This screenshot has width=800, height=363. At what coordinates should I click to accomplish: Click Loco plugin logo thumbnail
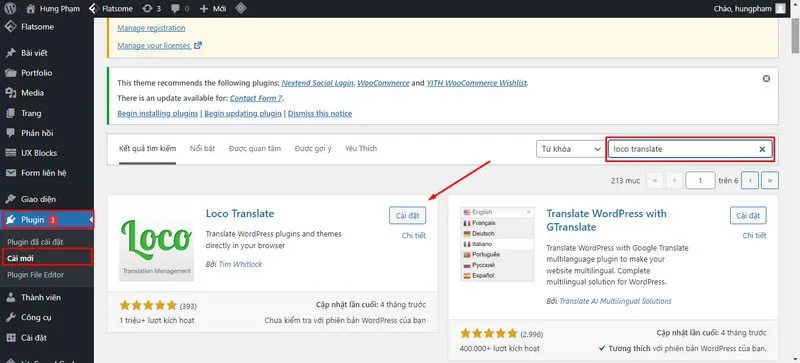click(157, 244)
